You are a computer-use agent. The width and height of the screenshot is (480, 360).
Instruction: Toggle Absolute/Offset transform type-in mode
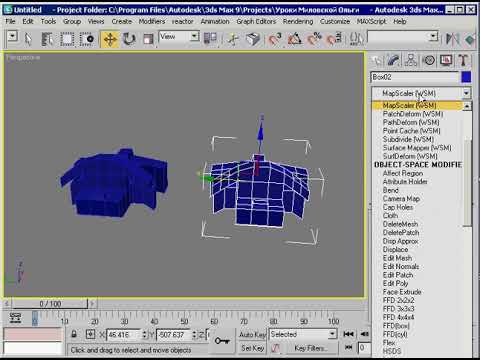pyautogui.click(x=90, y=334)
